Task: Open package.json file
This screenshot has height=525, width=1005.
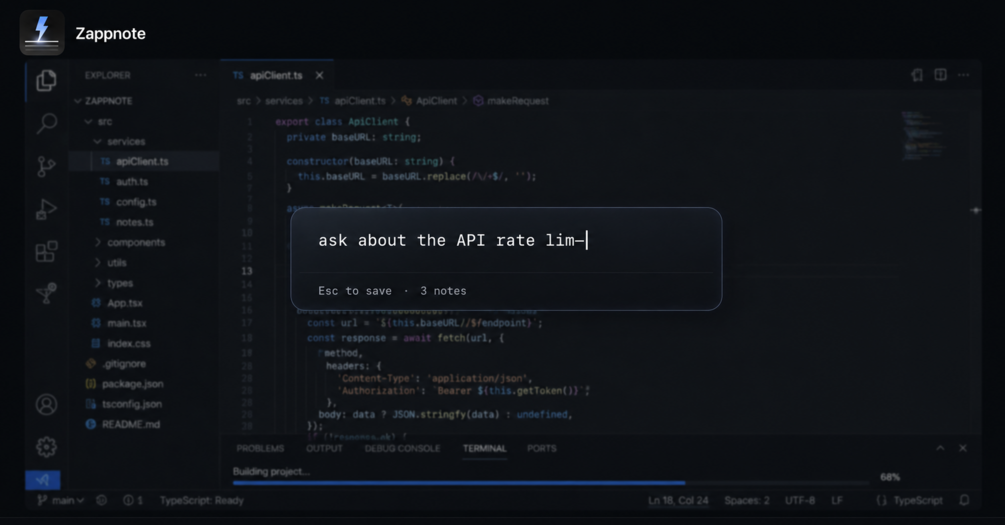Action: click(x=125, y=383)
